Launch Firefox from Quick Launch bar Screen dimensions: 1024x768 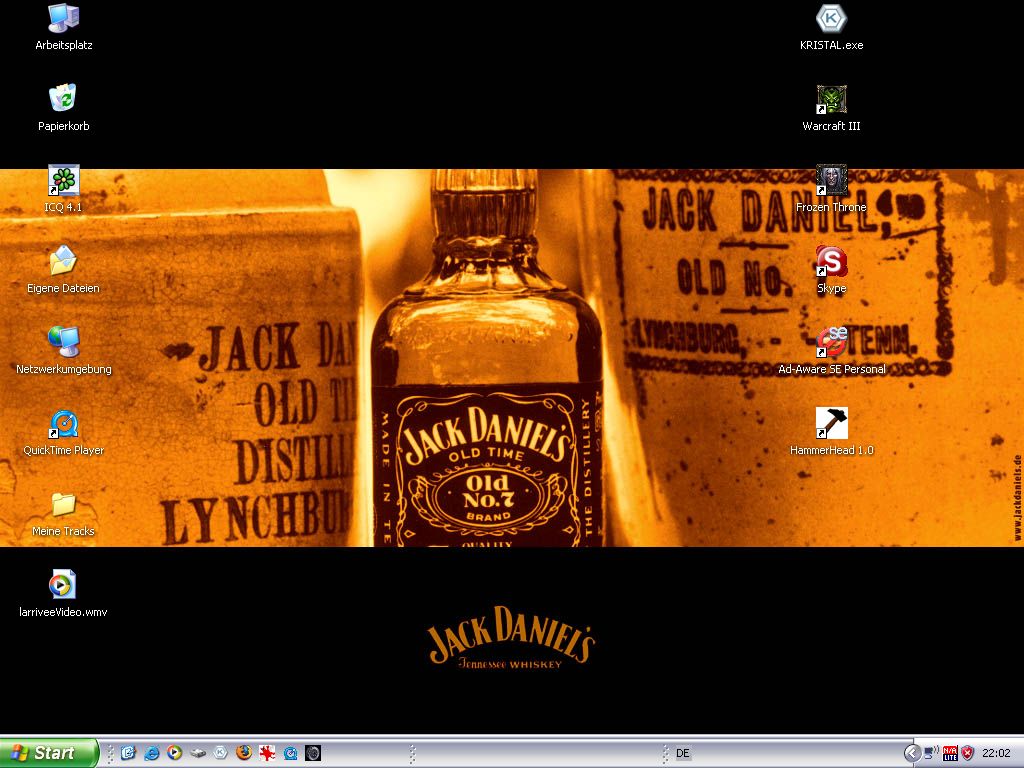tap(244, 753)
